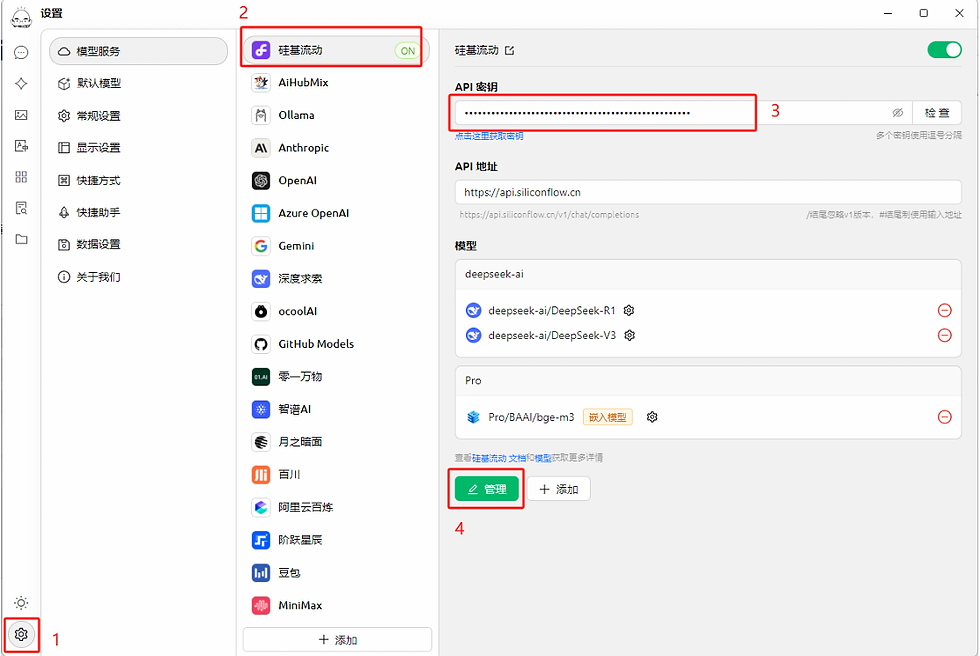980x656 pixels.
Task: Disable the 硅基流动 provider switch
Action: point(944,50)
